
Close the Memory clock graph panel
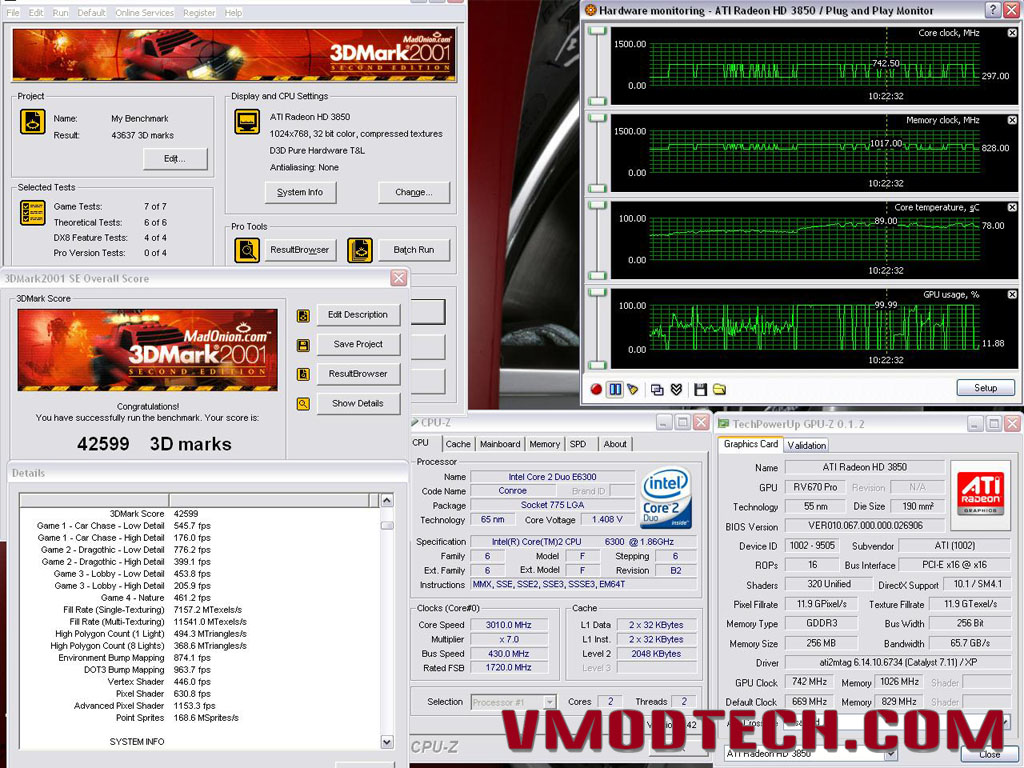pos(1012,120)
